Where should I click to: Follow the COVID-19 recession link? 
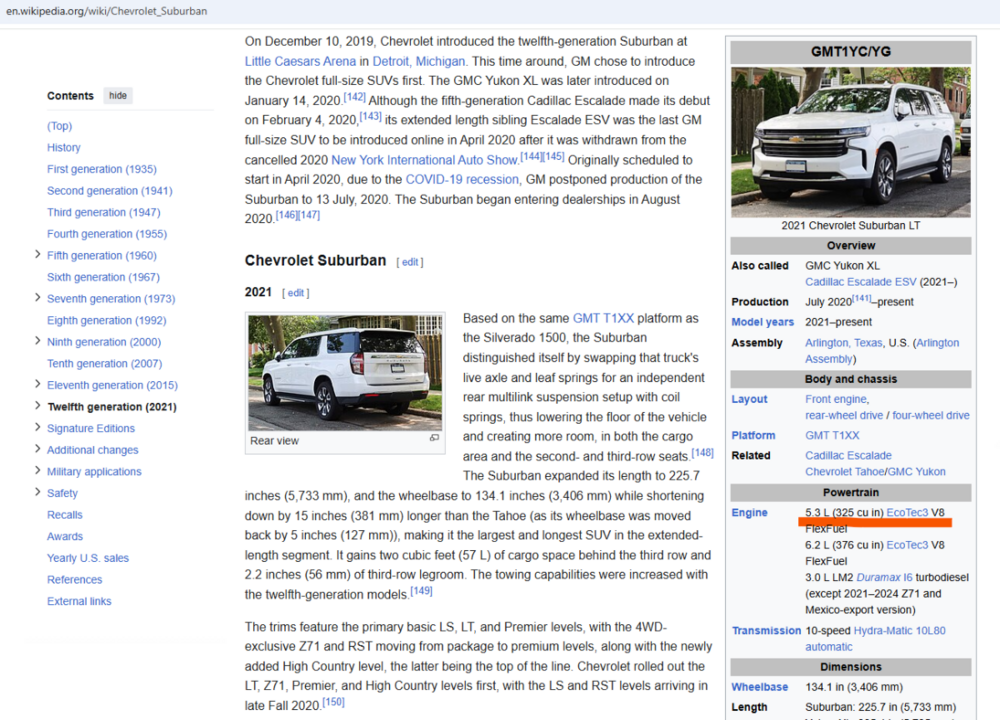(x=462, y=179)
